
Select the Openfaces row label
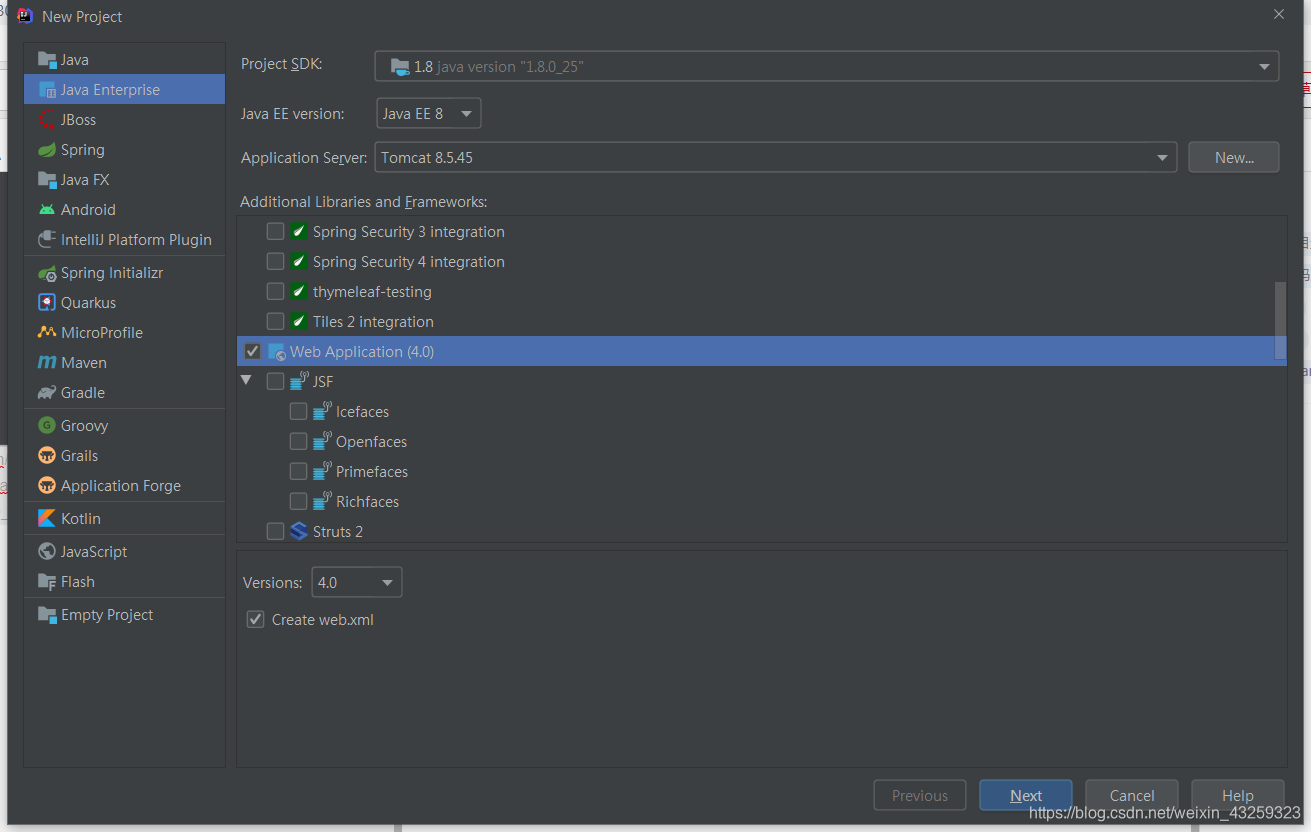click(372, 442)
